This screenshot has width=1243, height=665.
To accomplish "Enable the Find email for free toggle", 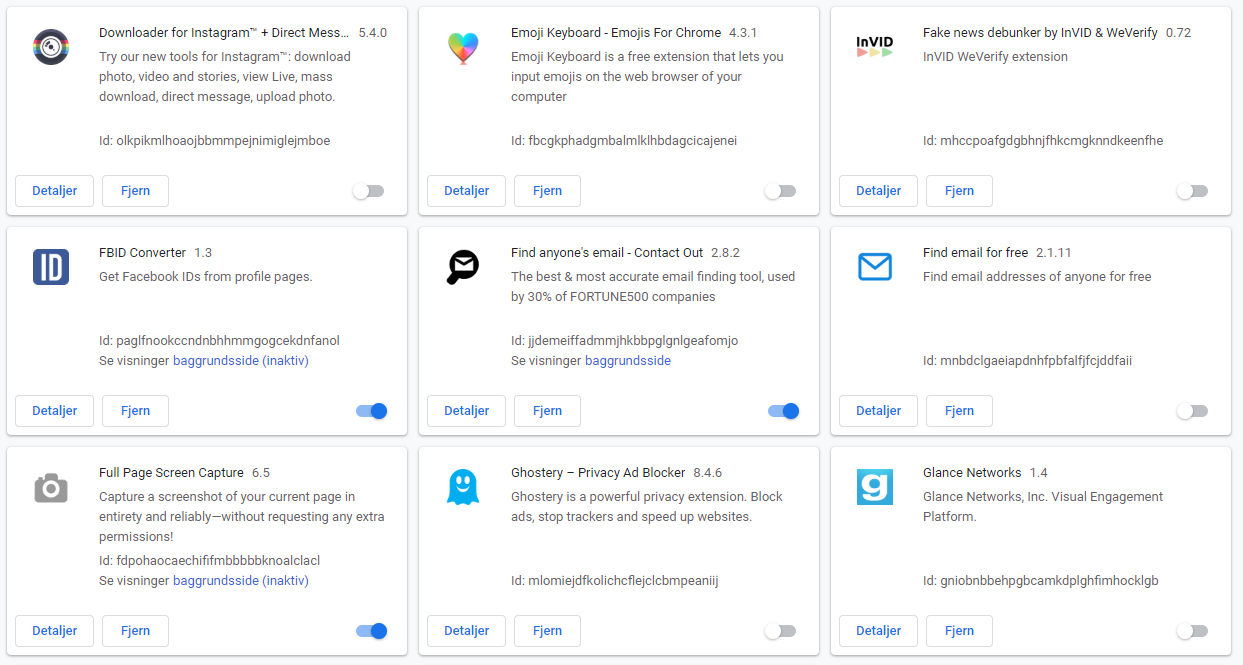I will click(x=1192, y=411).
